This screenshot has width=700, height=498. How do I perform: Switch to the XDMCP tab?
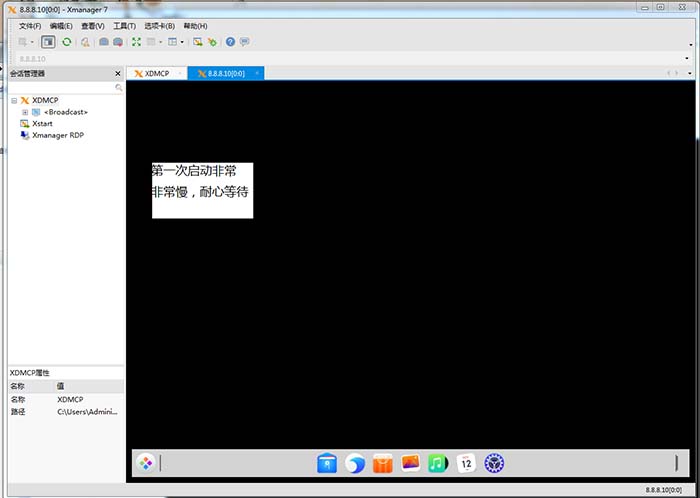click(157, 74)
